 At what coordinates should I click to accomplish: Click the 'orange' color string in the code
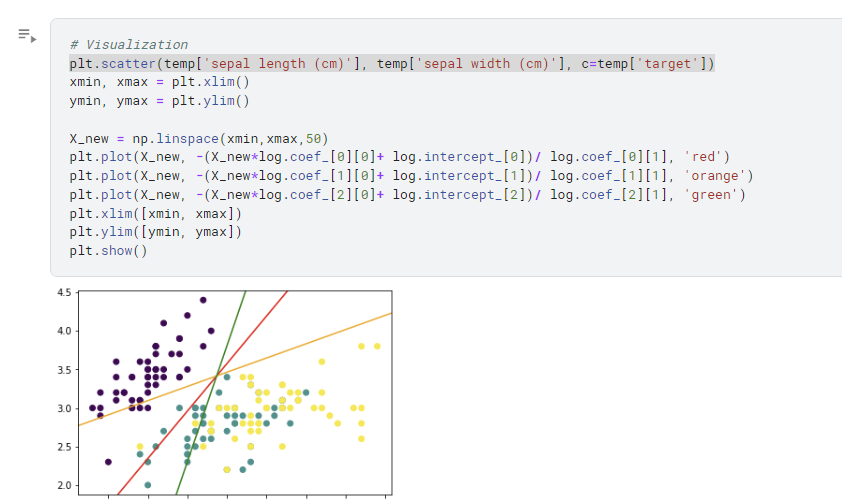[715, 176]
